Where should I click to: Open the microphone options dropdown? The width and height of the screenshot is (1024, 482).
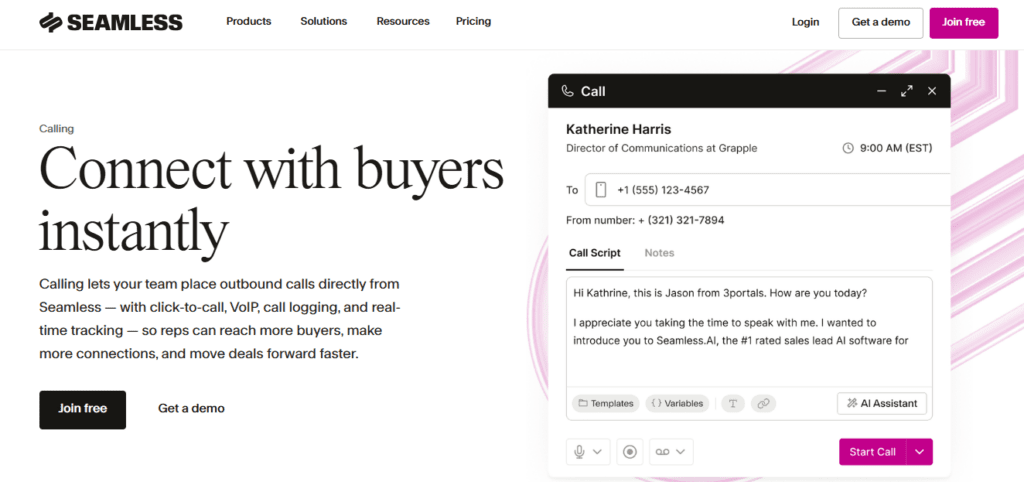[588, 452]
